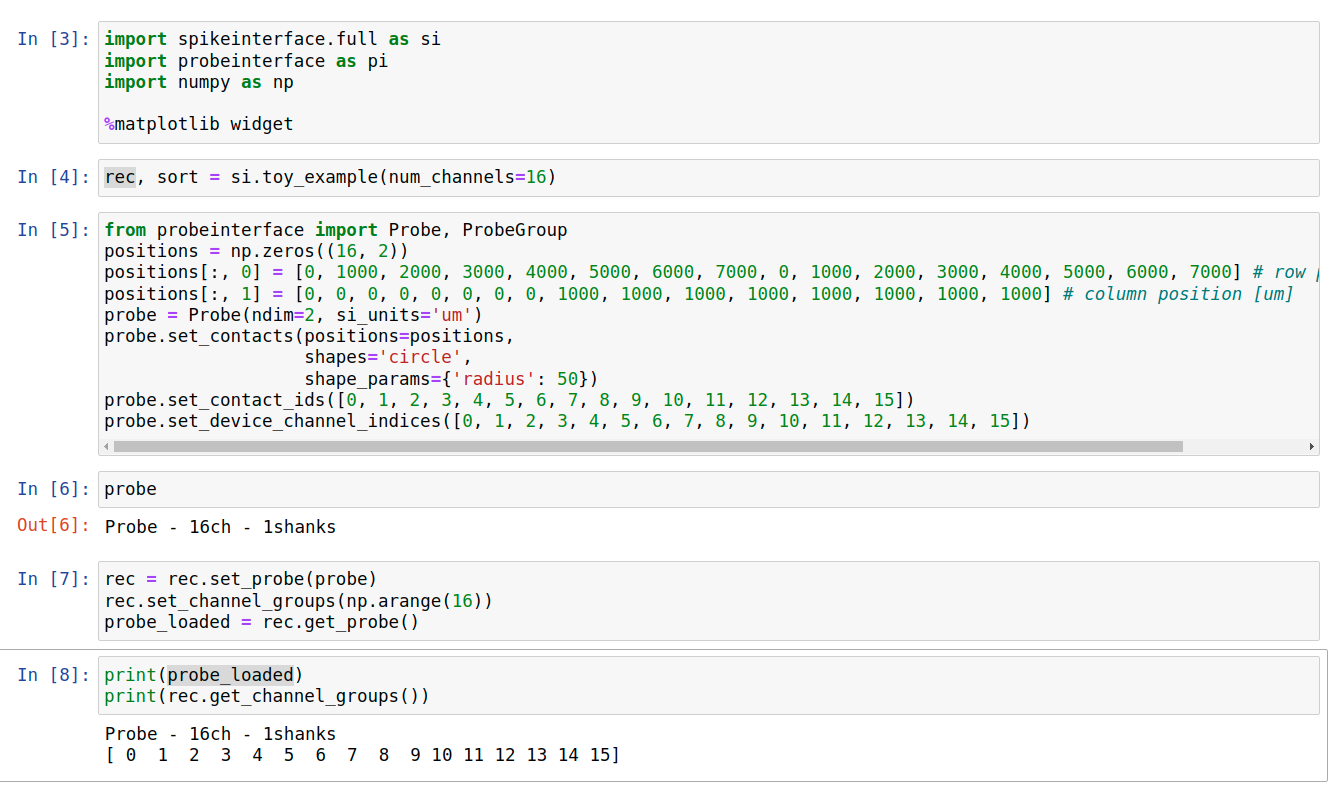Viewport: 1339px width, 796px height.
Task: Click the highlighted 'probe_loaded' in print statement
Action: [x=230, y=674]
